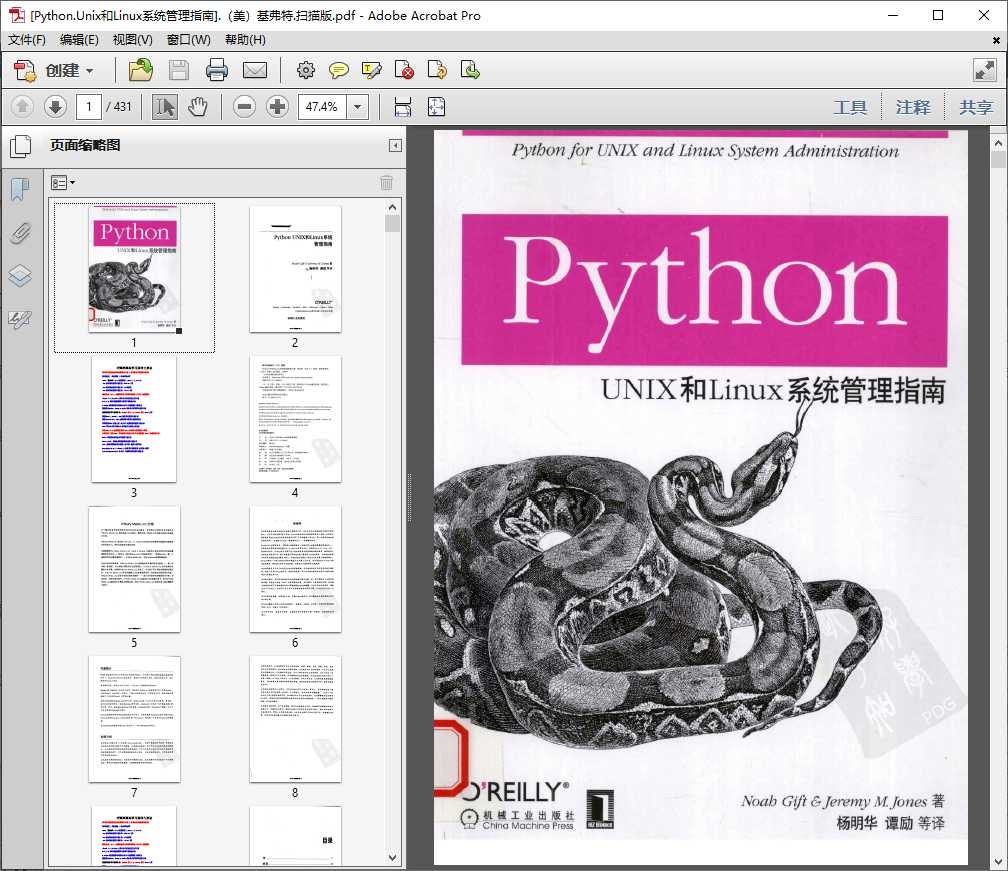Open a file with the folder icon
The image size is (1008, 871).
click(x=140, y=70)
